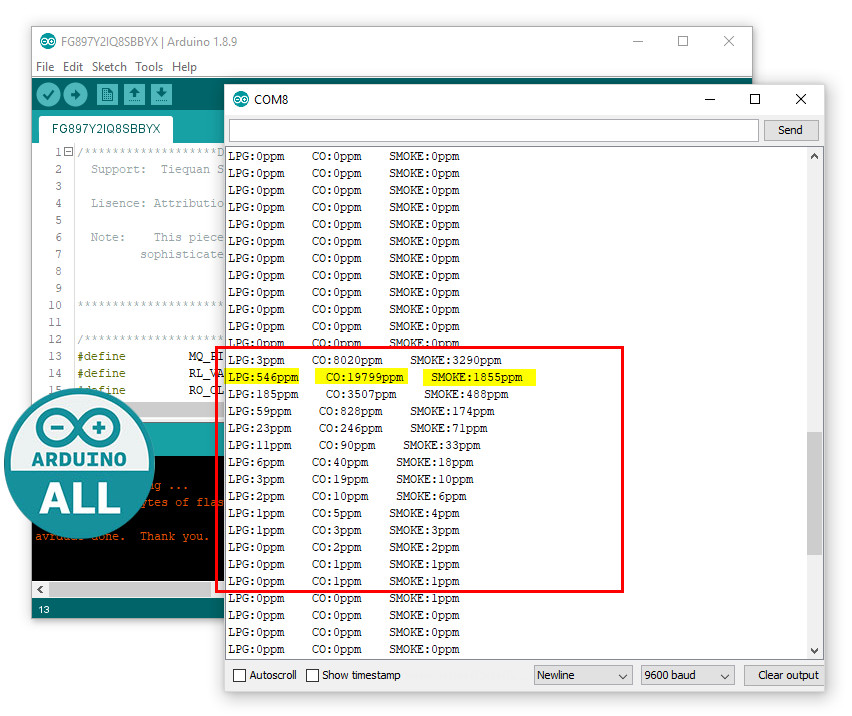This screenshot has width=852, height=716.
Task: Click the SMOKE:18ppm value
Action: tap(435, 463)
